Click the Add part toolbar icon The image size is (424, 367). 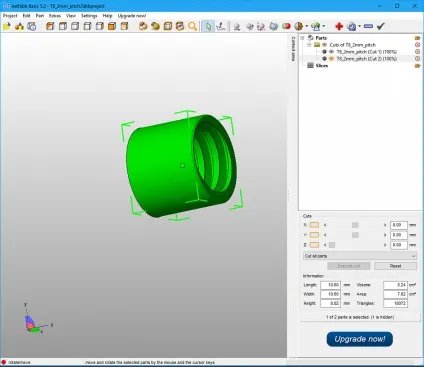(19, 26)
